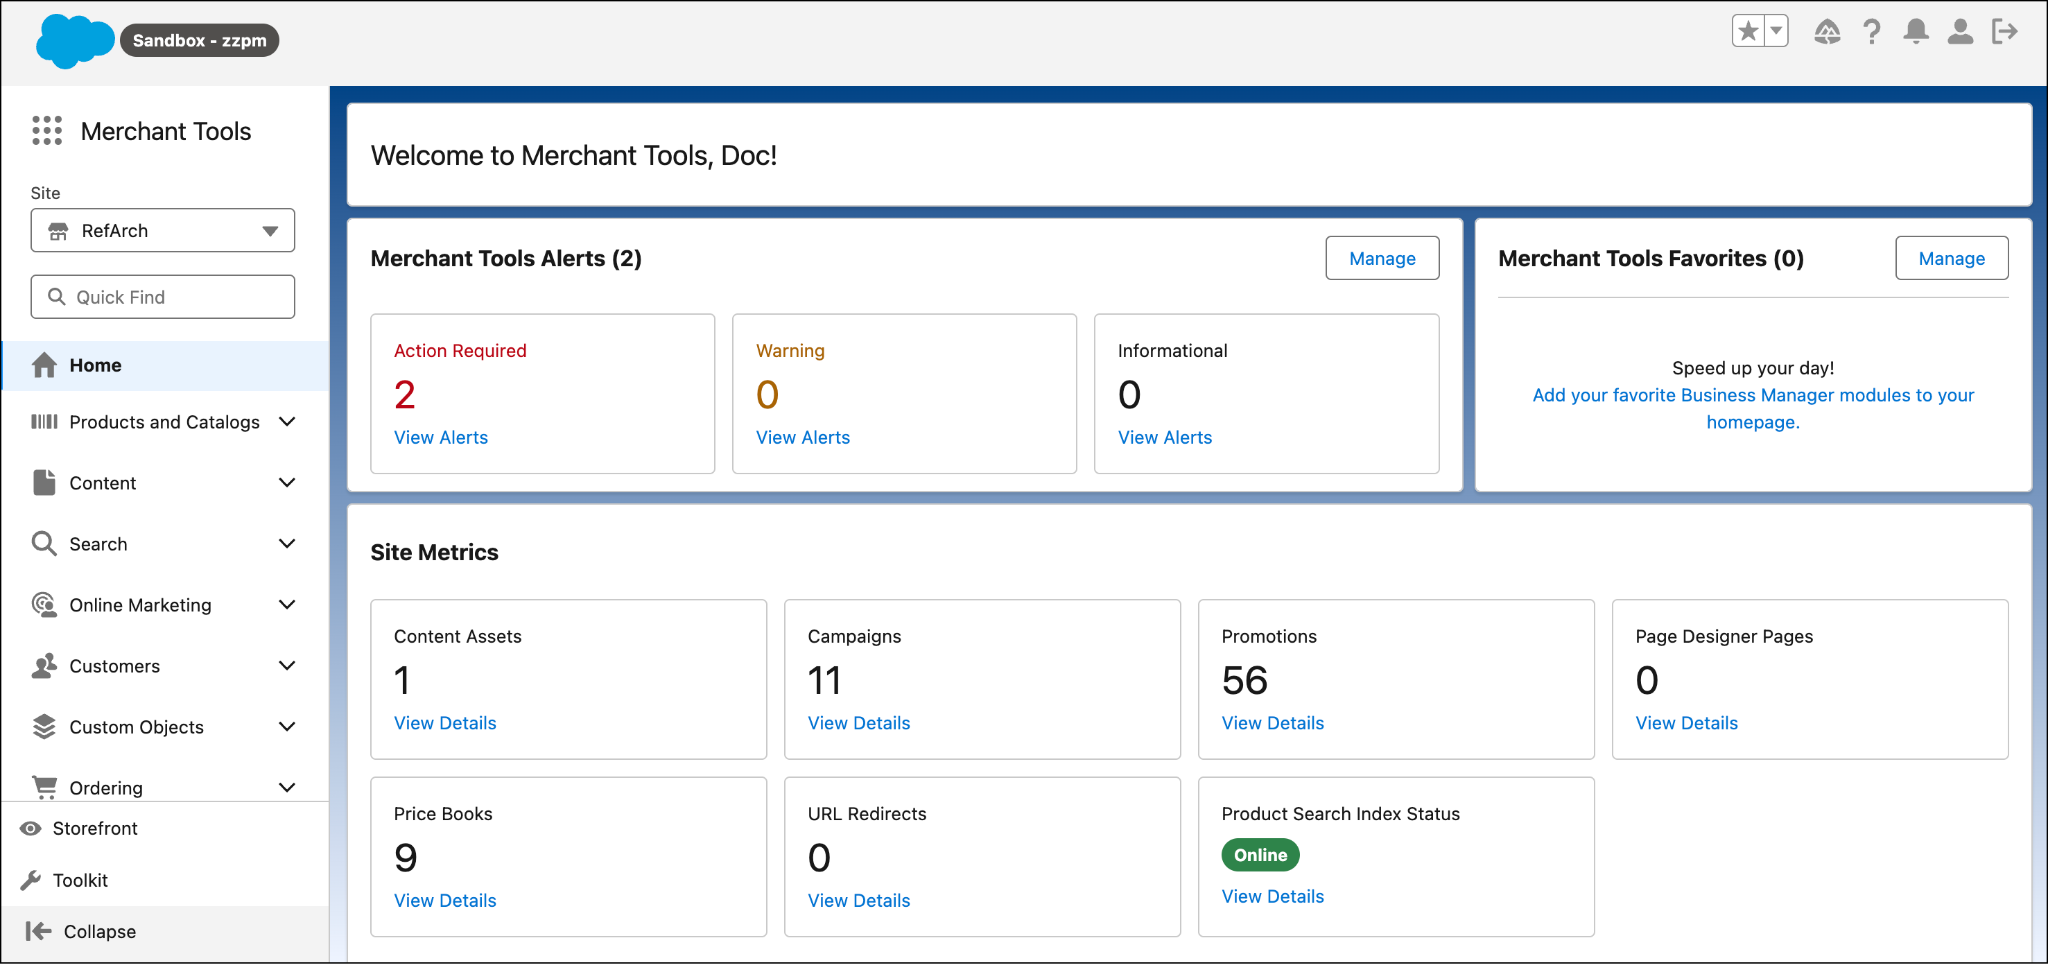Click the help question mark icon
The image size is (2048, 964).
[x=1872, y=32]
